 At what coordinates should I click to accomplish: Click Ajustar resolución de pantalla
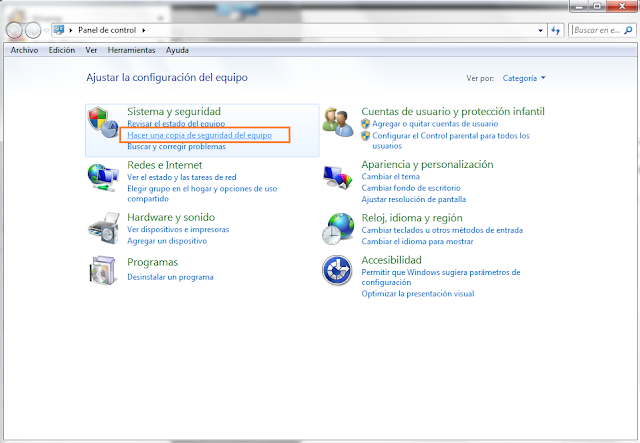tap(413, 199)
